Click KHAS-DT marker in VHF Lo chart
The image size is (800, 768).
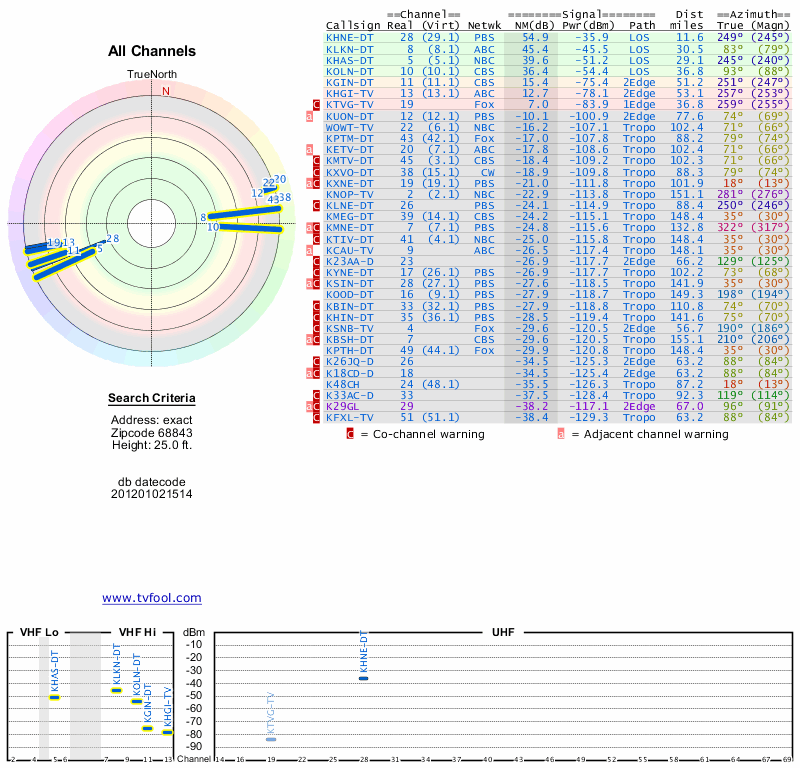point(54,696)
